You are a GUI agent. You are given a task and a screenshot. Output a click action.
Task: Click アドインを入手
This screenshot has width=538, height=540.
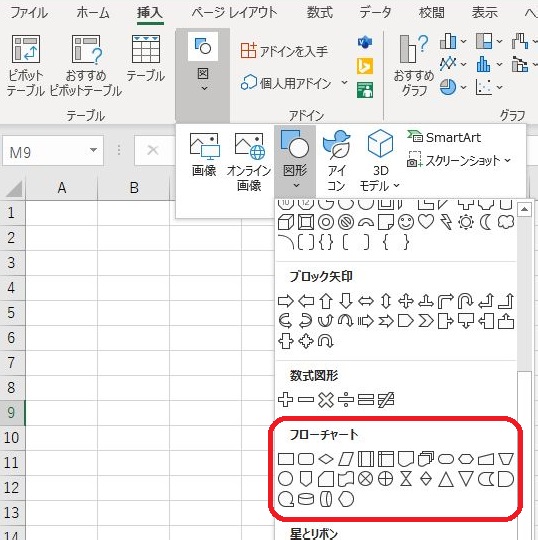coord(284,51)
